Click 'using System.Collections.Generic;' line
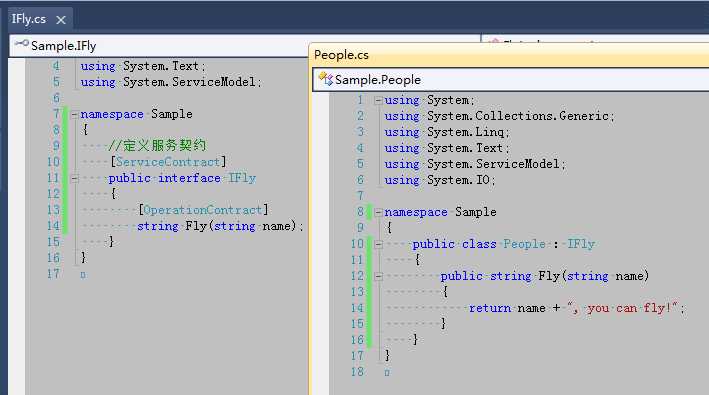The image size is (709, 395). click(x=500, y=116)
